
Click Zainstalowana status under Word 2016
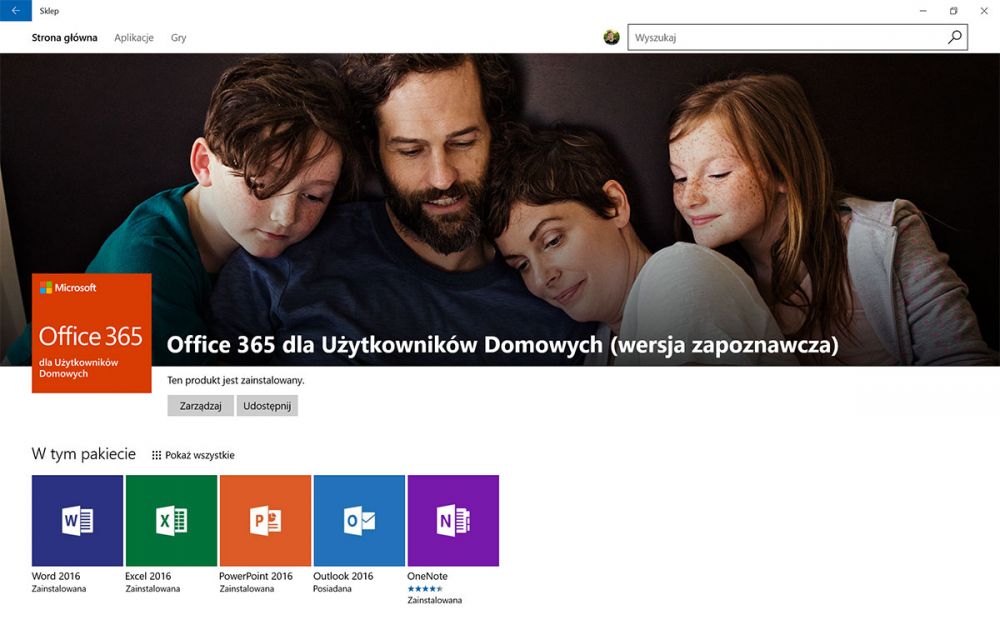click(x=59, y=588)
